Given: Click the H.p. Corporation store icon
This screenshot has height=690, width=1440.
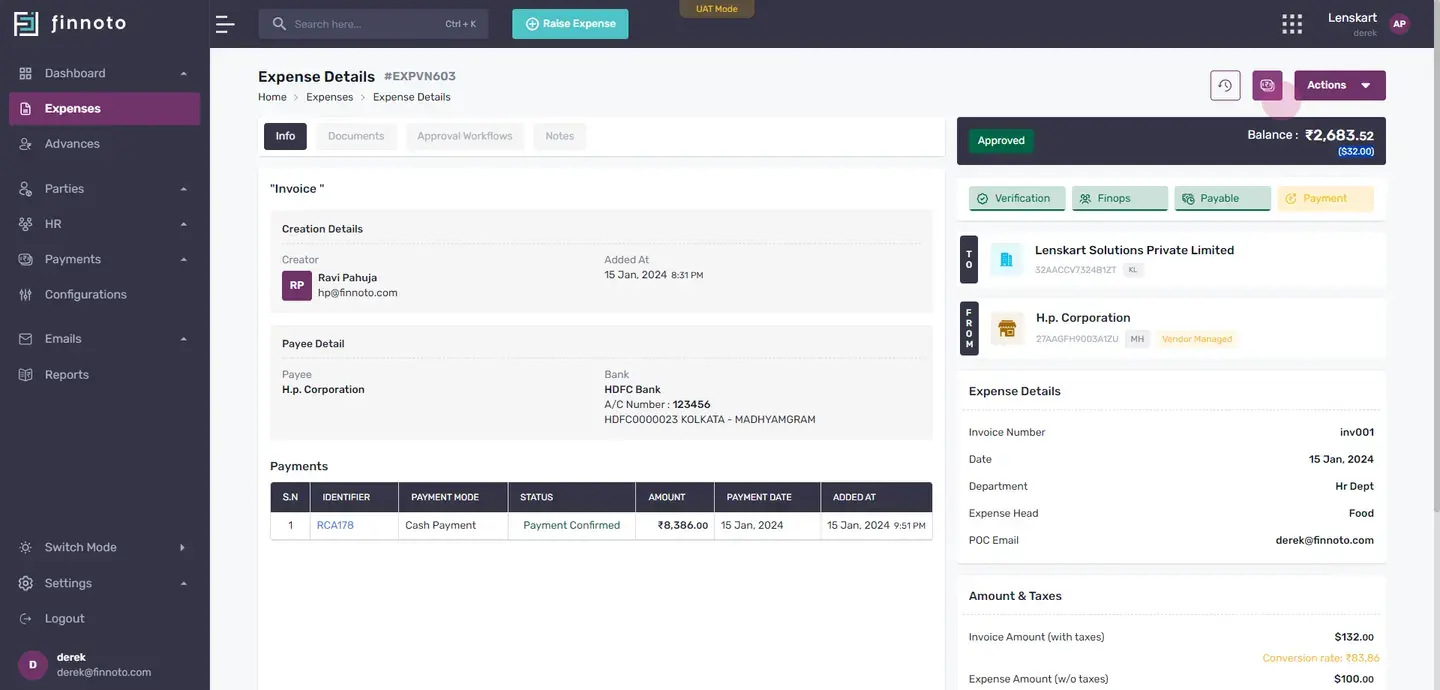Looking at the screenshot, I should pos(1006,328).
